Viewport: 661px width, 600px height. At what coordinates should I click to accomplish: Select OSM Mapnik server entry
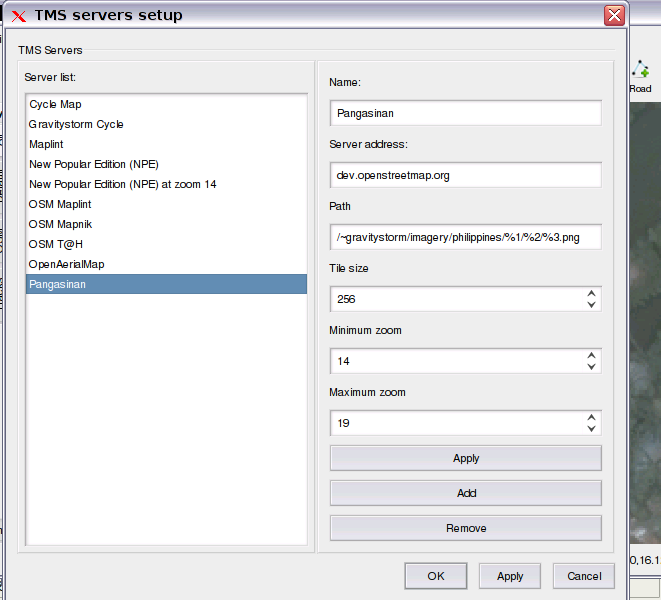(166, 224)
